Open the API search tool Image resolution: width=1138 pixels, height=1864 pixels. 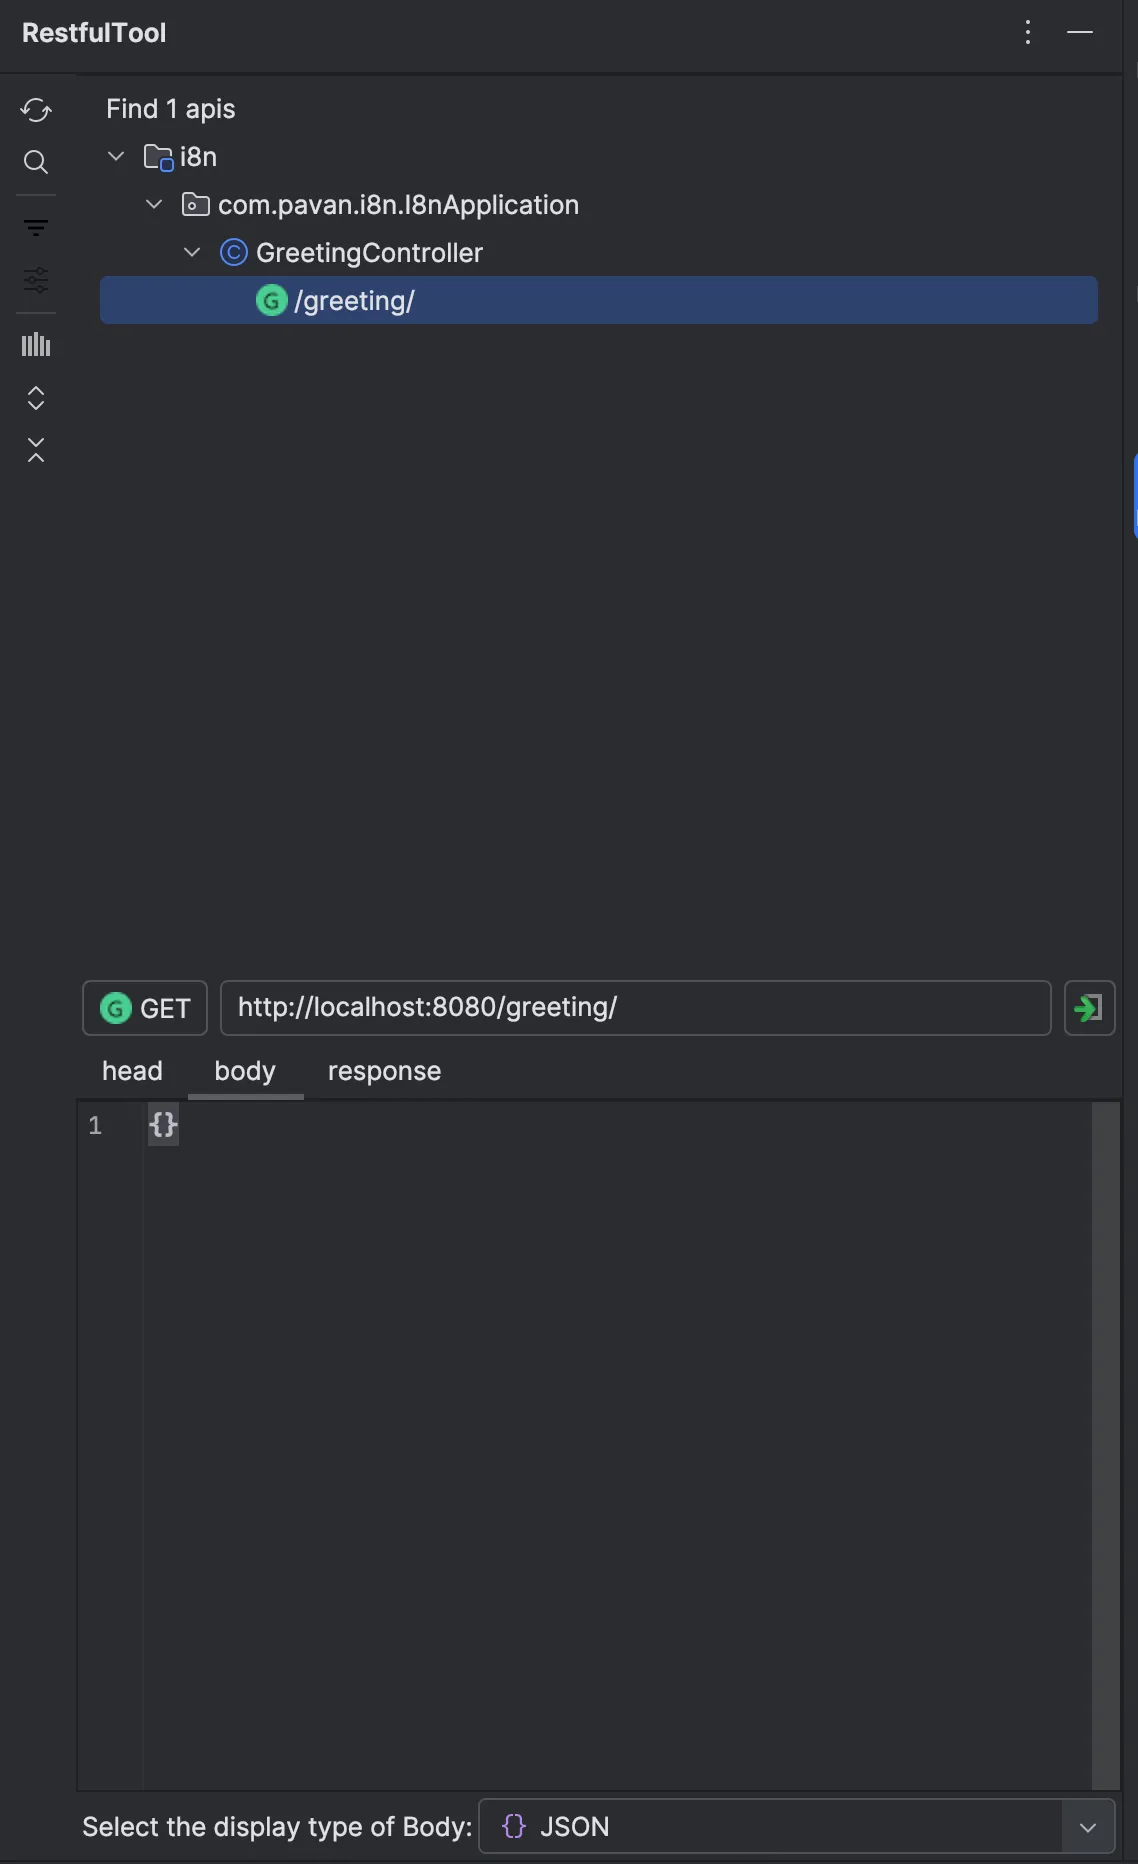36,162
